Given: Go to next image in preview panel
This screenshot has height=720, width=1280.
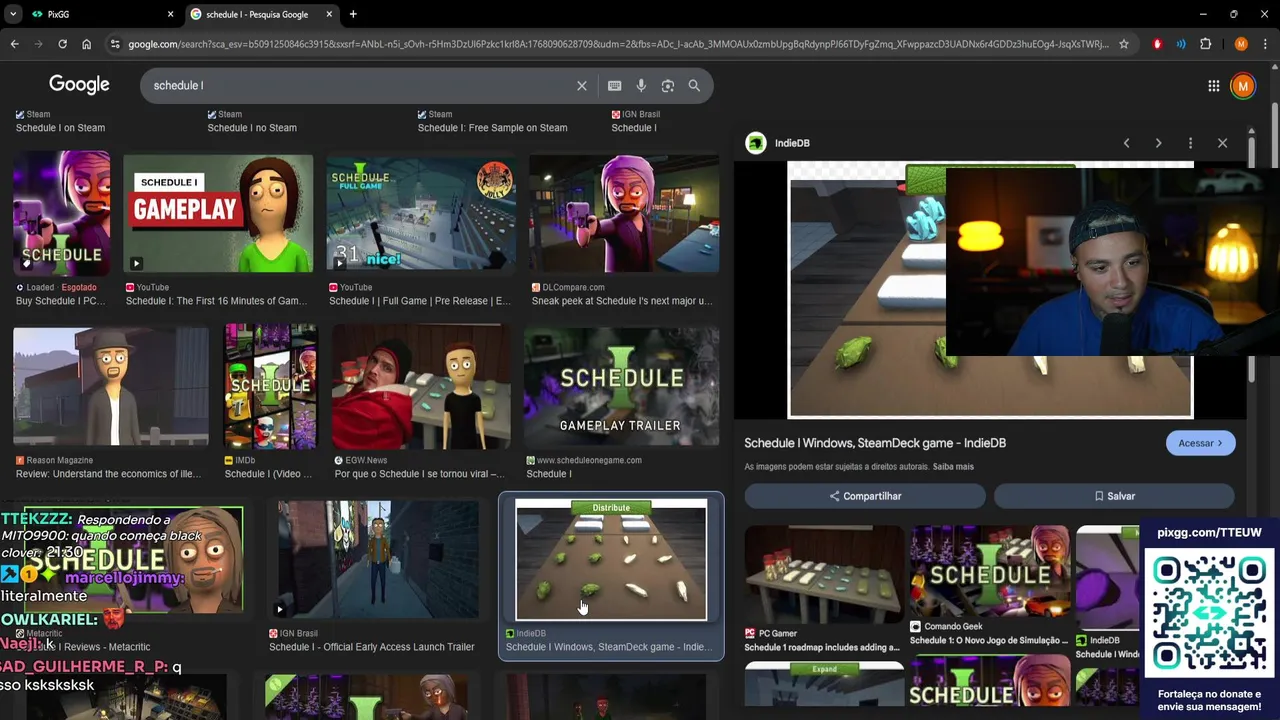Looking at the screenshot, I should pos(1158,143).
